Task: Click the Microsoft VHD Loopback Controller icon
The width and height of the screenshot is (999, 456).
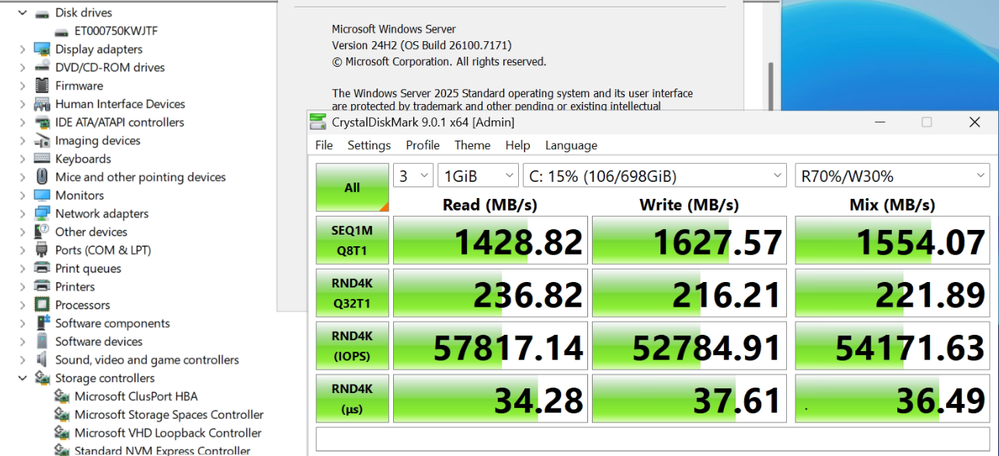Action: pyautogui.click(x=62, y=433)
